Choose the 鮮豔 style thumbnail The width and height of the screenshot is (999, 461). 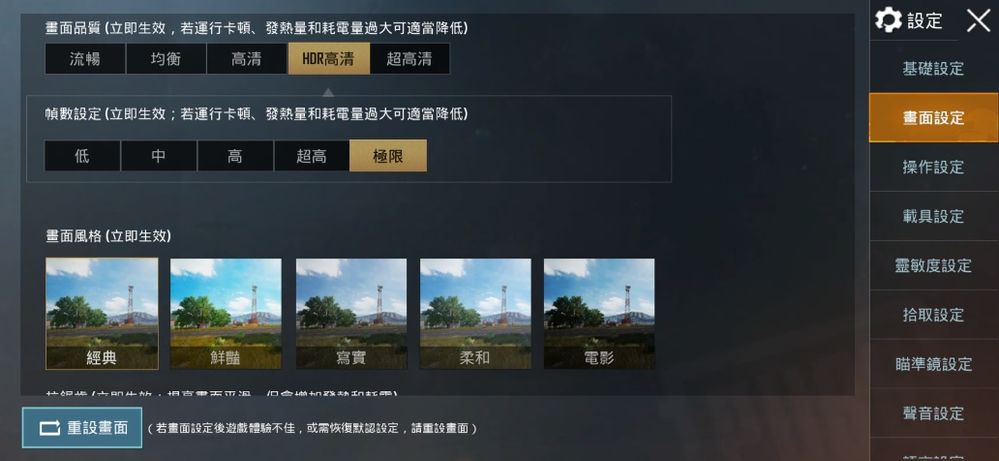pyautogui.click(x=226, y=313)
